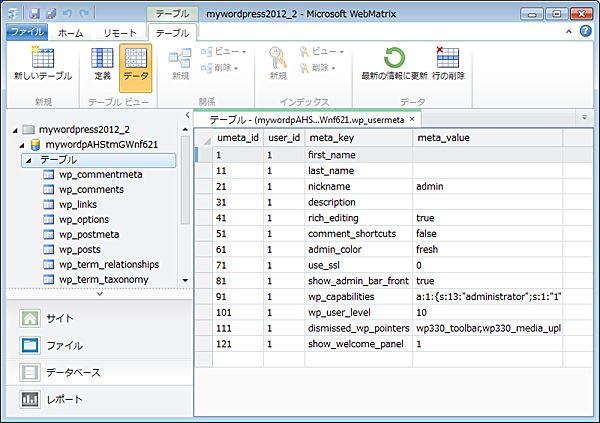Collapse the mywordpress2012_2 tree node

[15, 131]
